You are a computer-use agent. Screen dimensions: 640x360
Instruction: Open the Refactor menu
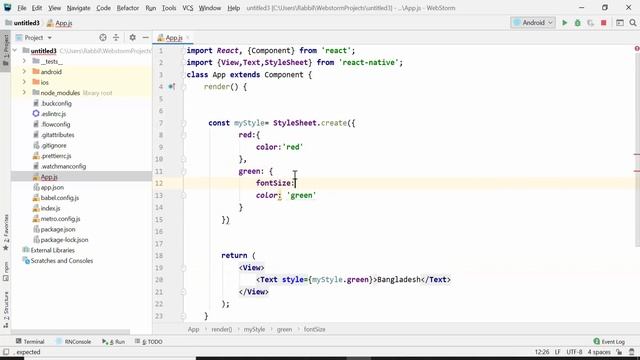click(128, 8)
